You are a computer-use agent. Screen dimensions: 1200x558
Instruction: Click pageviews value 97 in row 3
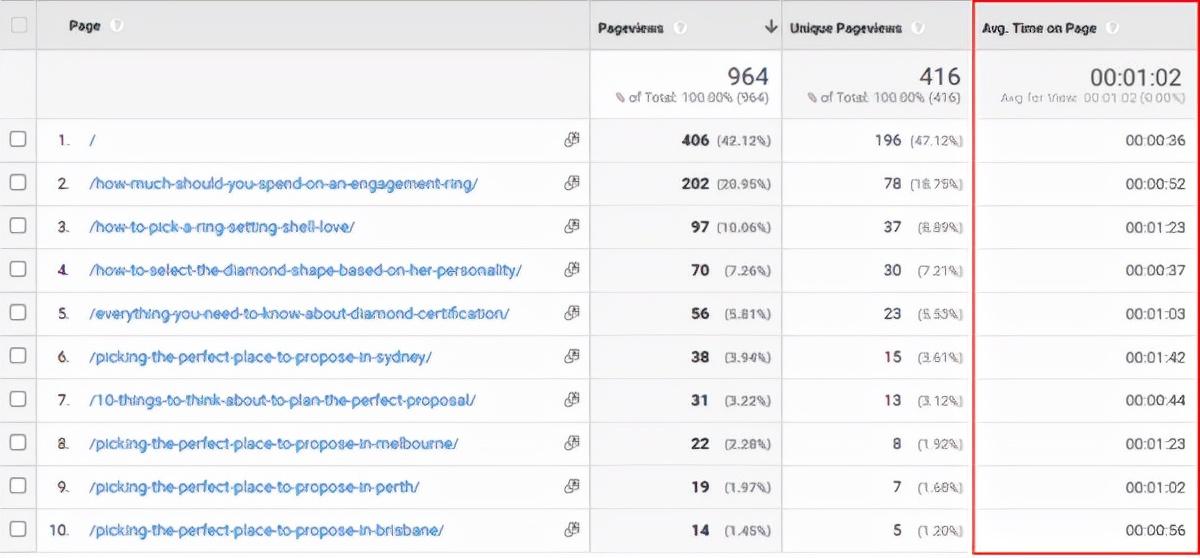pyautogui.click(x=699, y=227)
